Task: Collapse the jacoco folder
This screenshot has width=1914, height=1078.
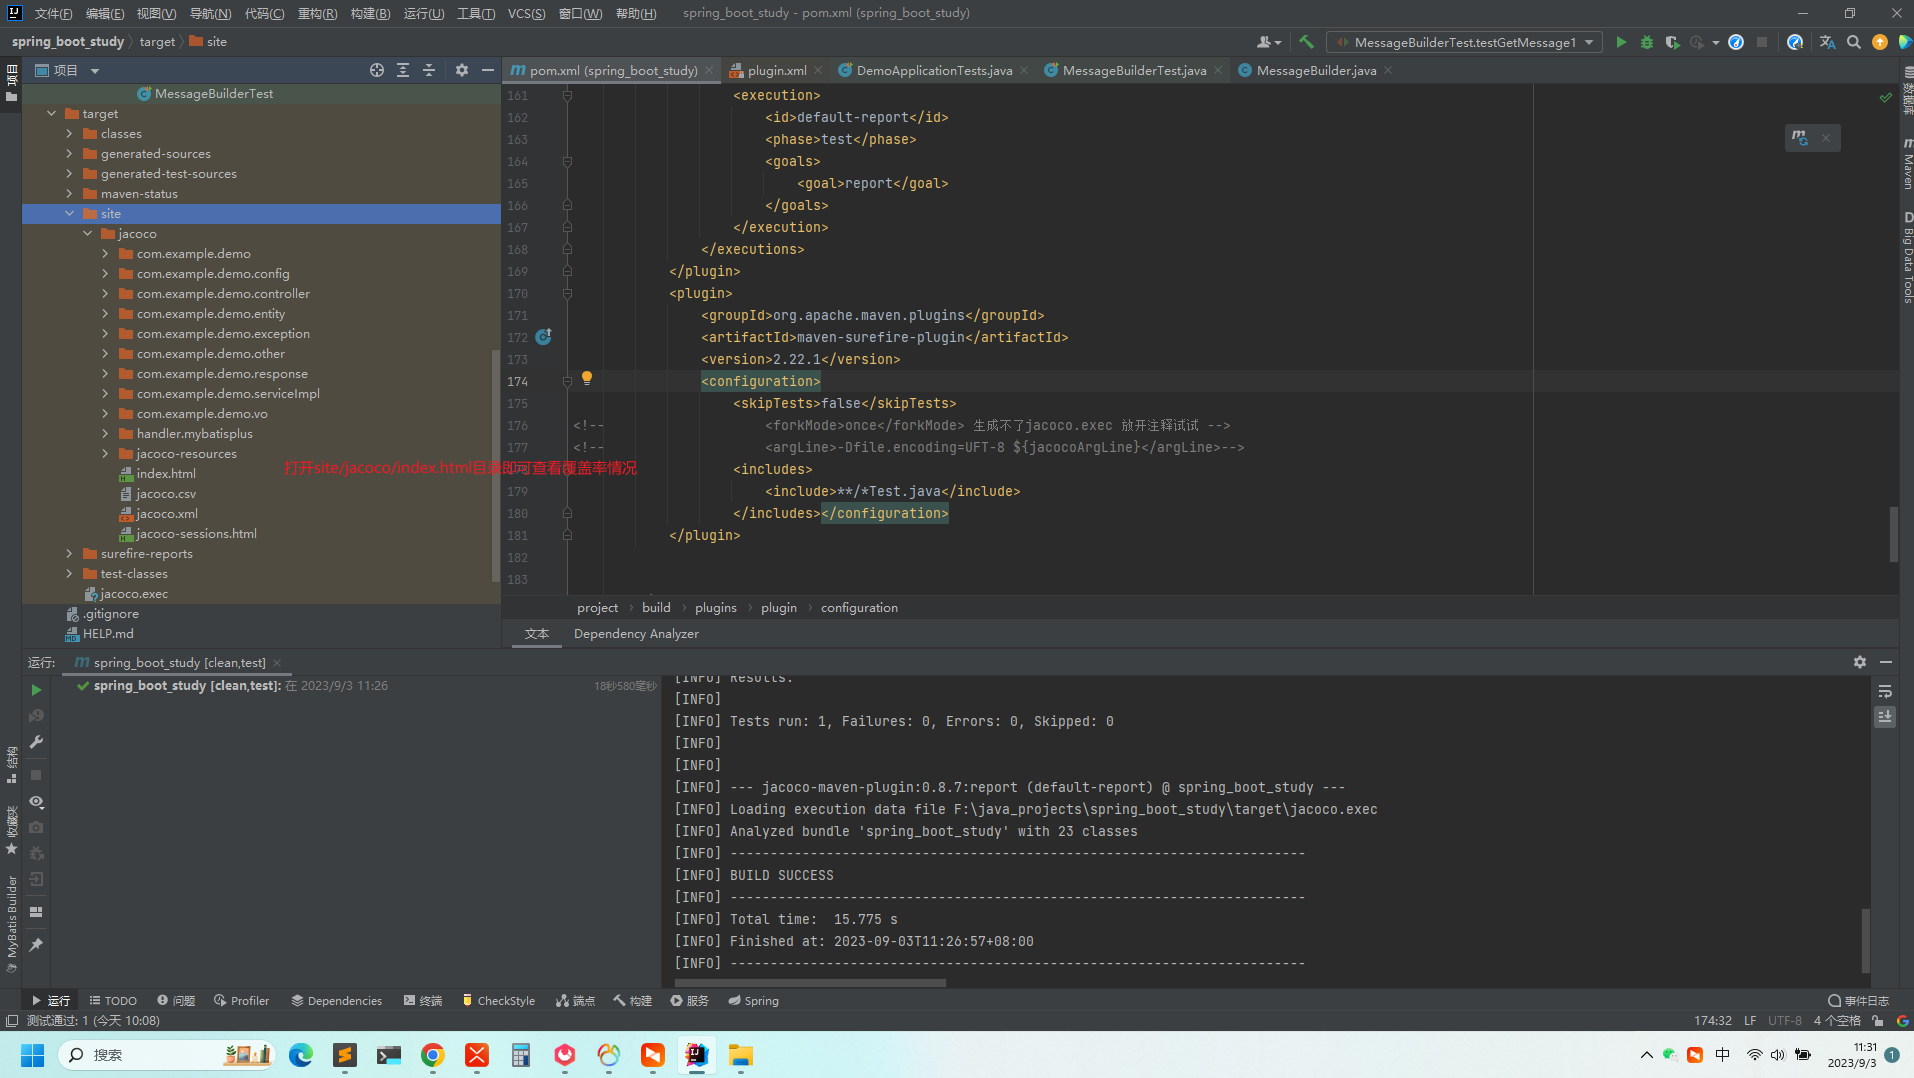Action: [87, 234]
